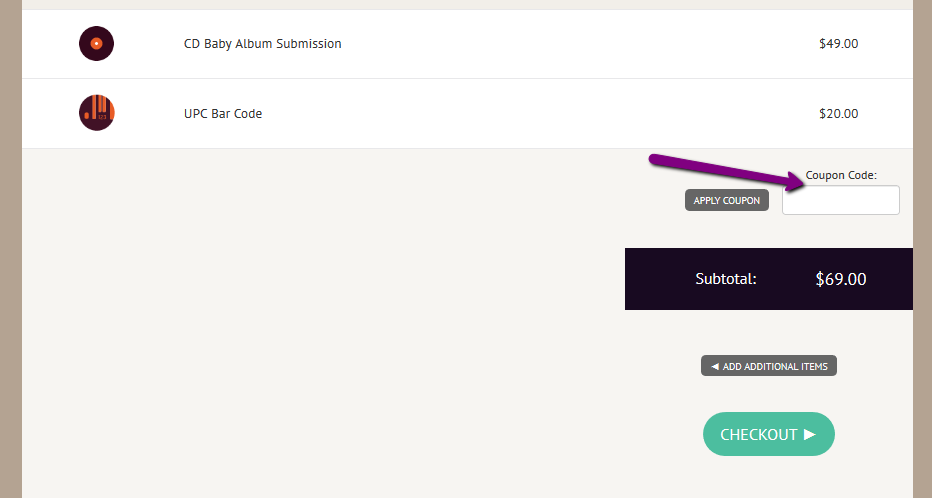Click the $20.00 bar code price
Image resolution: width=932 pixels, height=498 pixels.
(x=838, y=114)
